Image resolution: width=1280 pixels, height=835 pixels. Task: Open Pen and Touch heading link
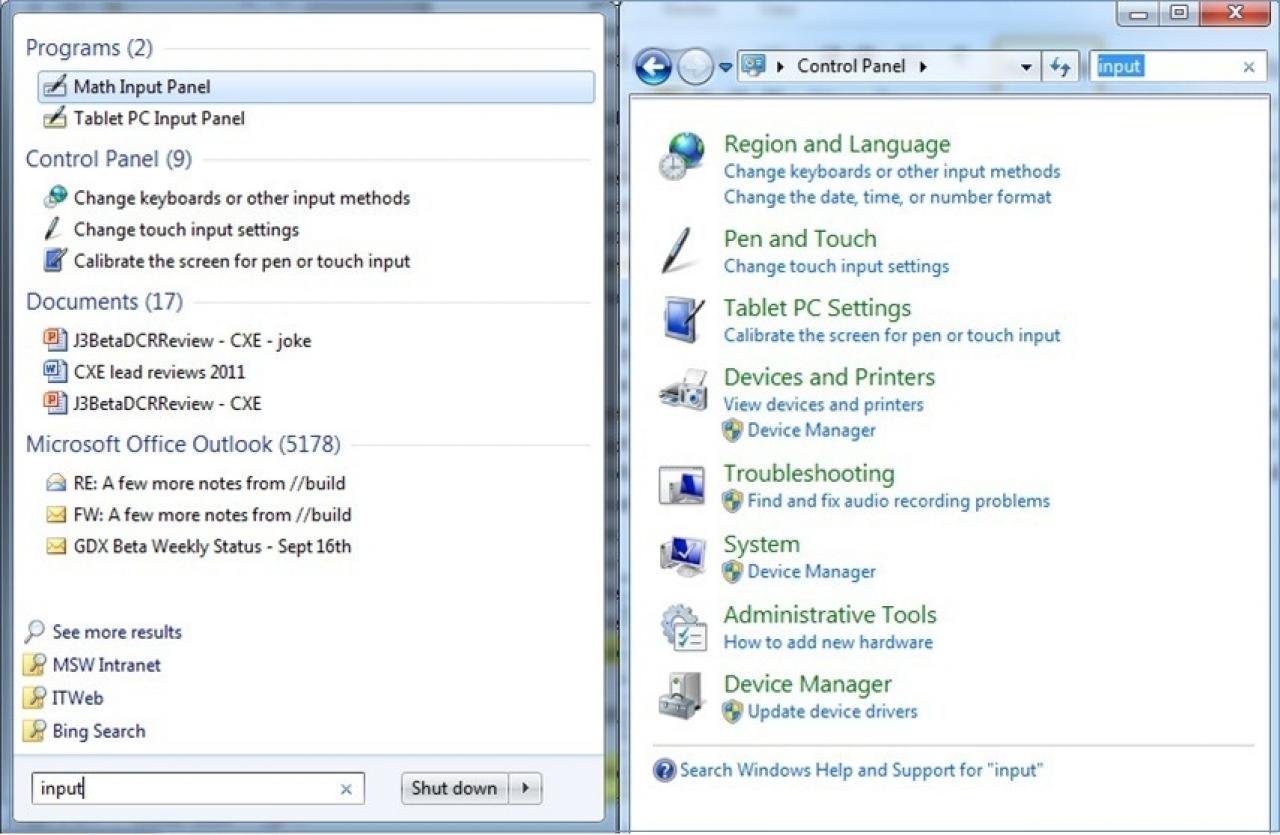click(800, 238)
